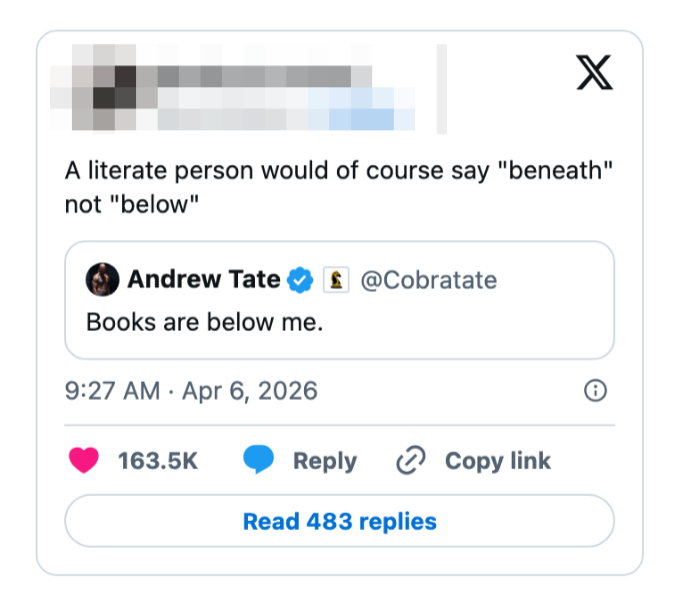The height and width of the screenshot is (600, 678).
Task: Click the blue verified badge next to Andrew Tate
Action: tap(301, 280)
